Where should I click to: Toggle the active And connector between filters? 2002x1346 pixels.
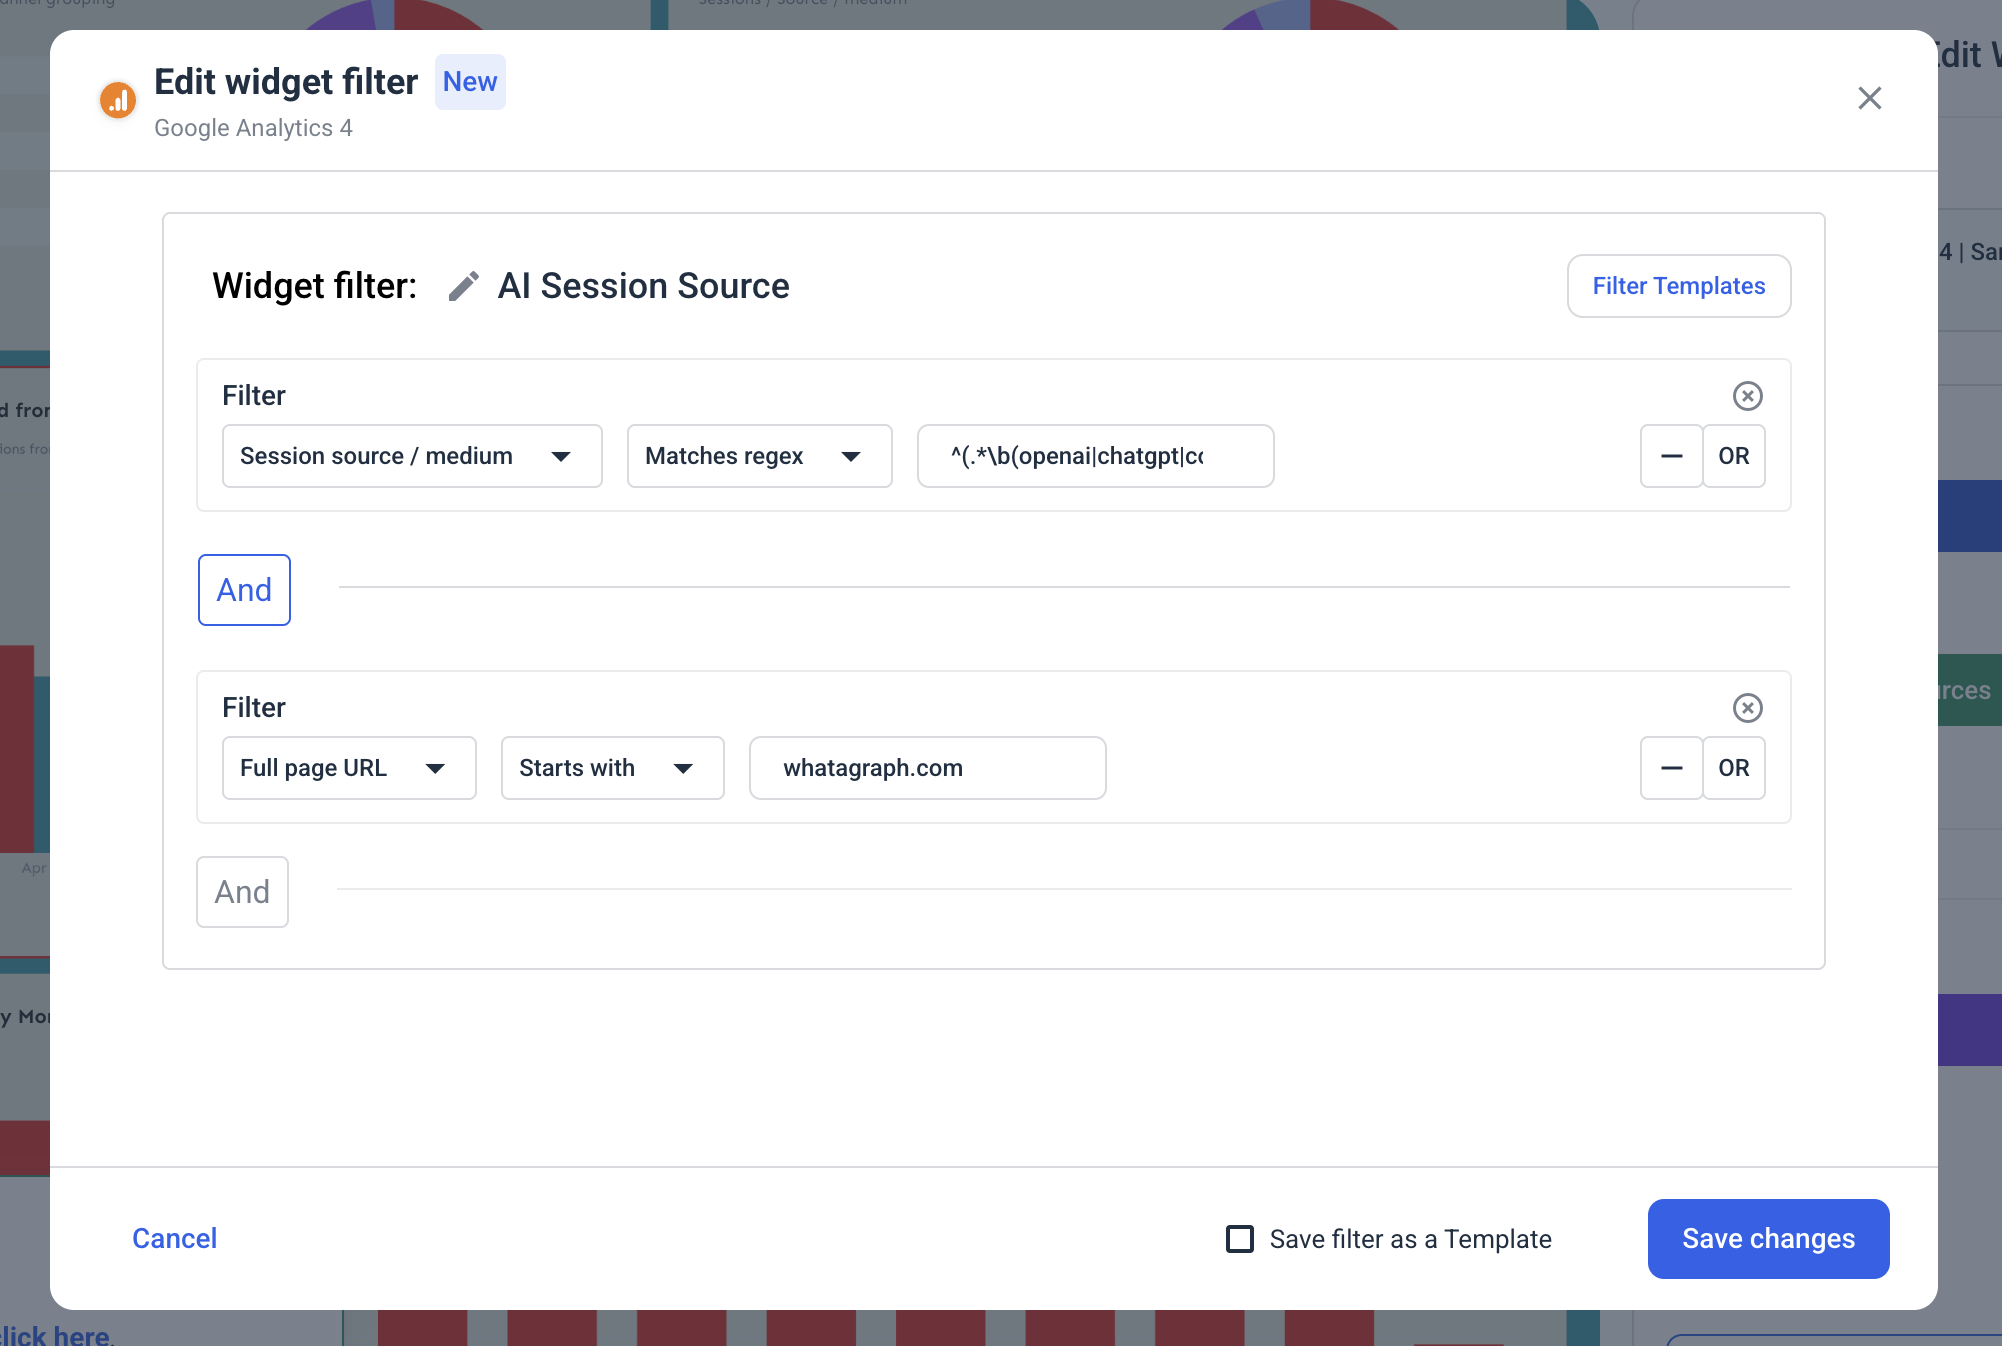(244, 590)
